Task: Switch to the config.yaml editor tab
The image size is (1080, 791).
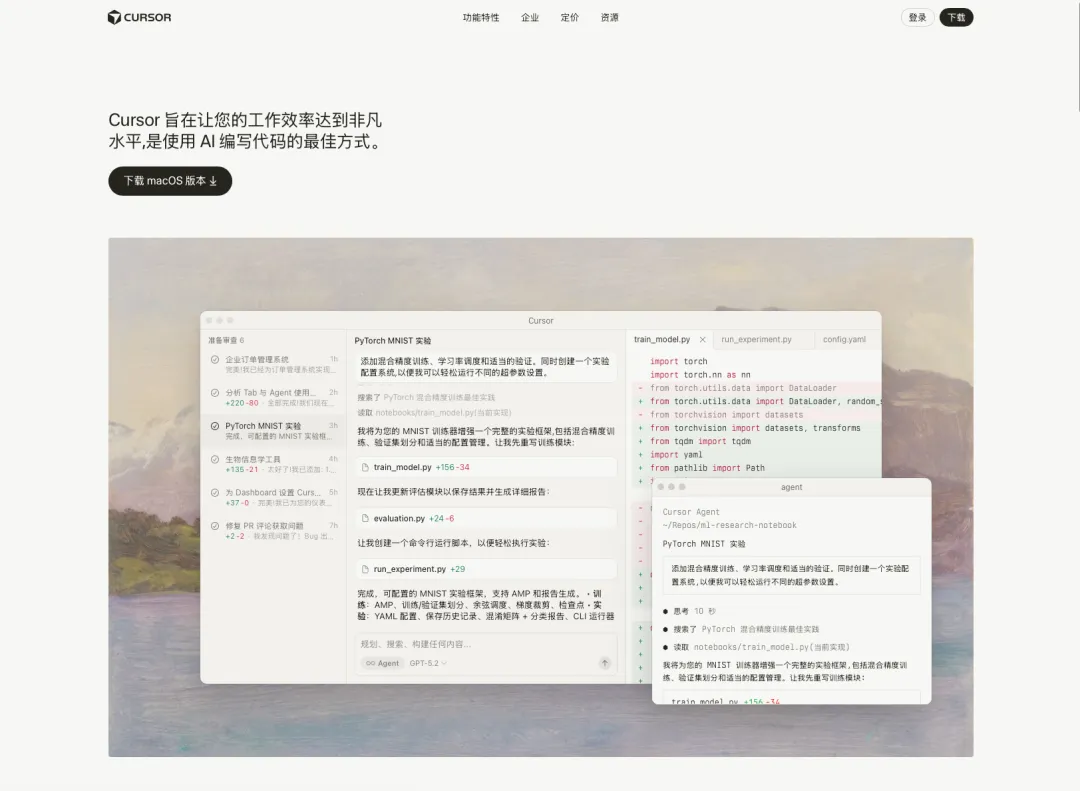Action: pyautogui.click(x=844, y=340)
